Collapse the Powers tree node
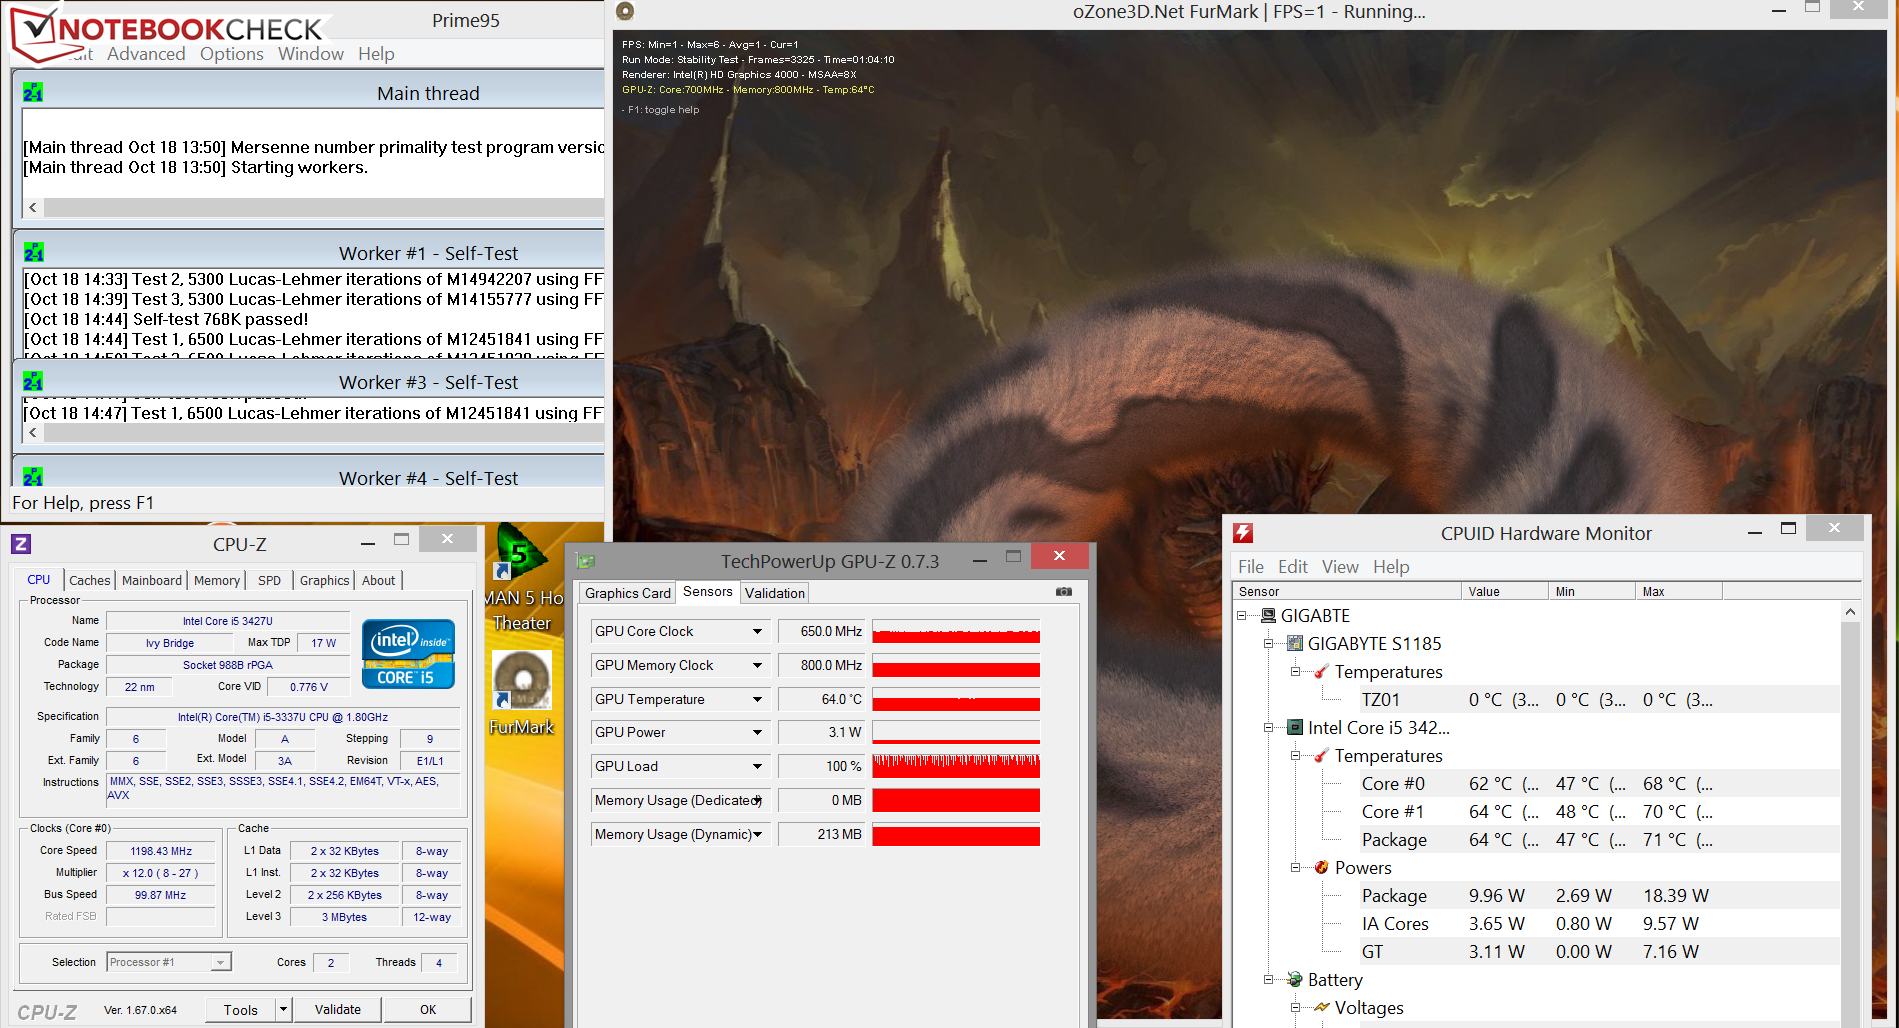 (1295, 868)
